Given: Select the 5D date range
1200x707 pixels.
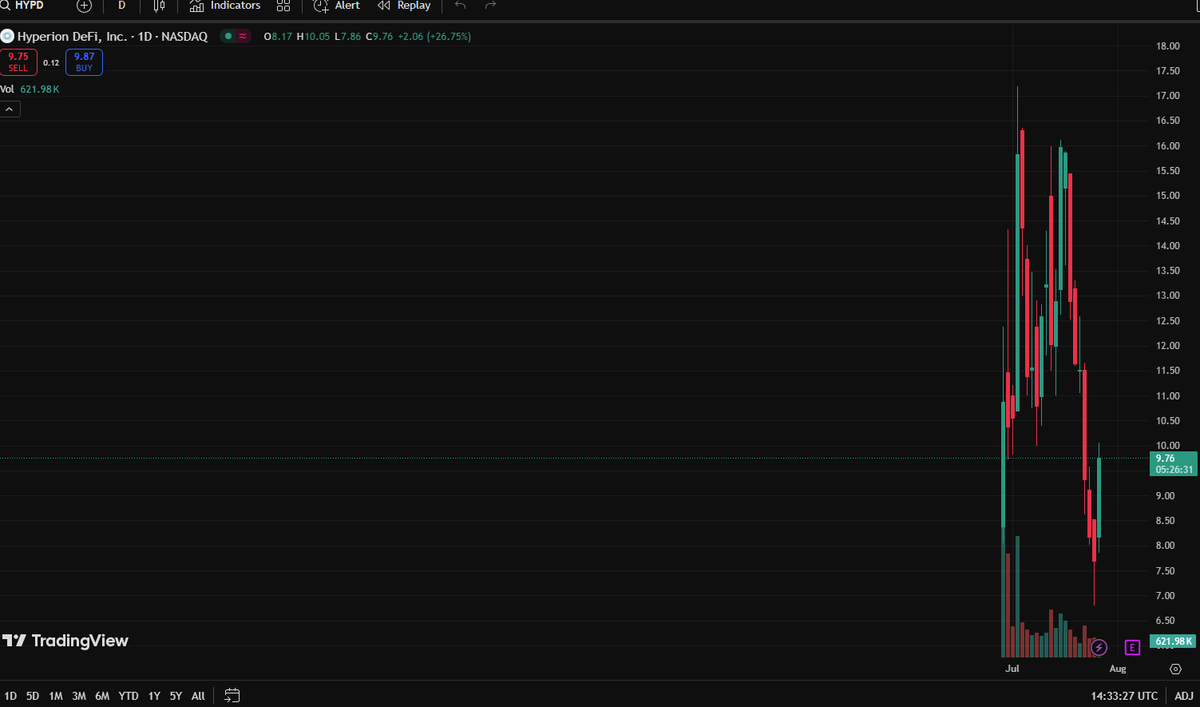Looking at the screenshot, I should (33, 695).
